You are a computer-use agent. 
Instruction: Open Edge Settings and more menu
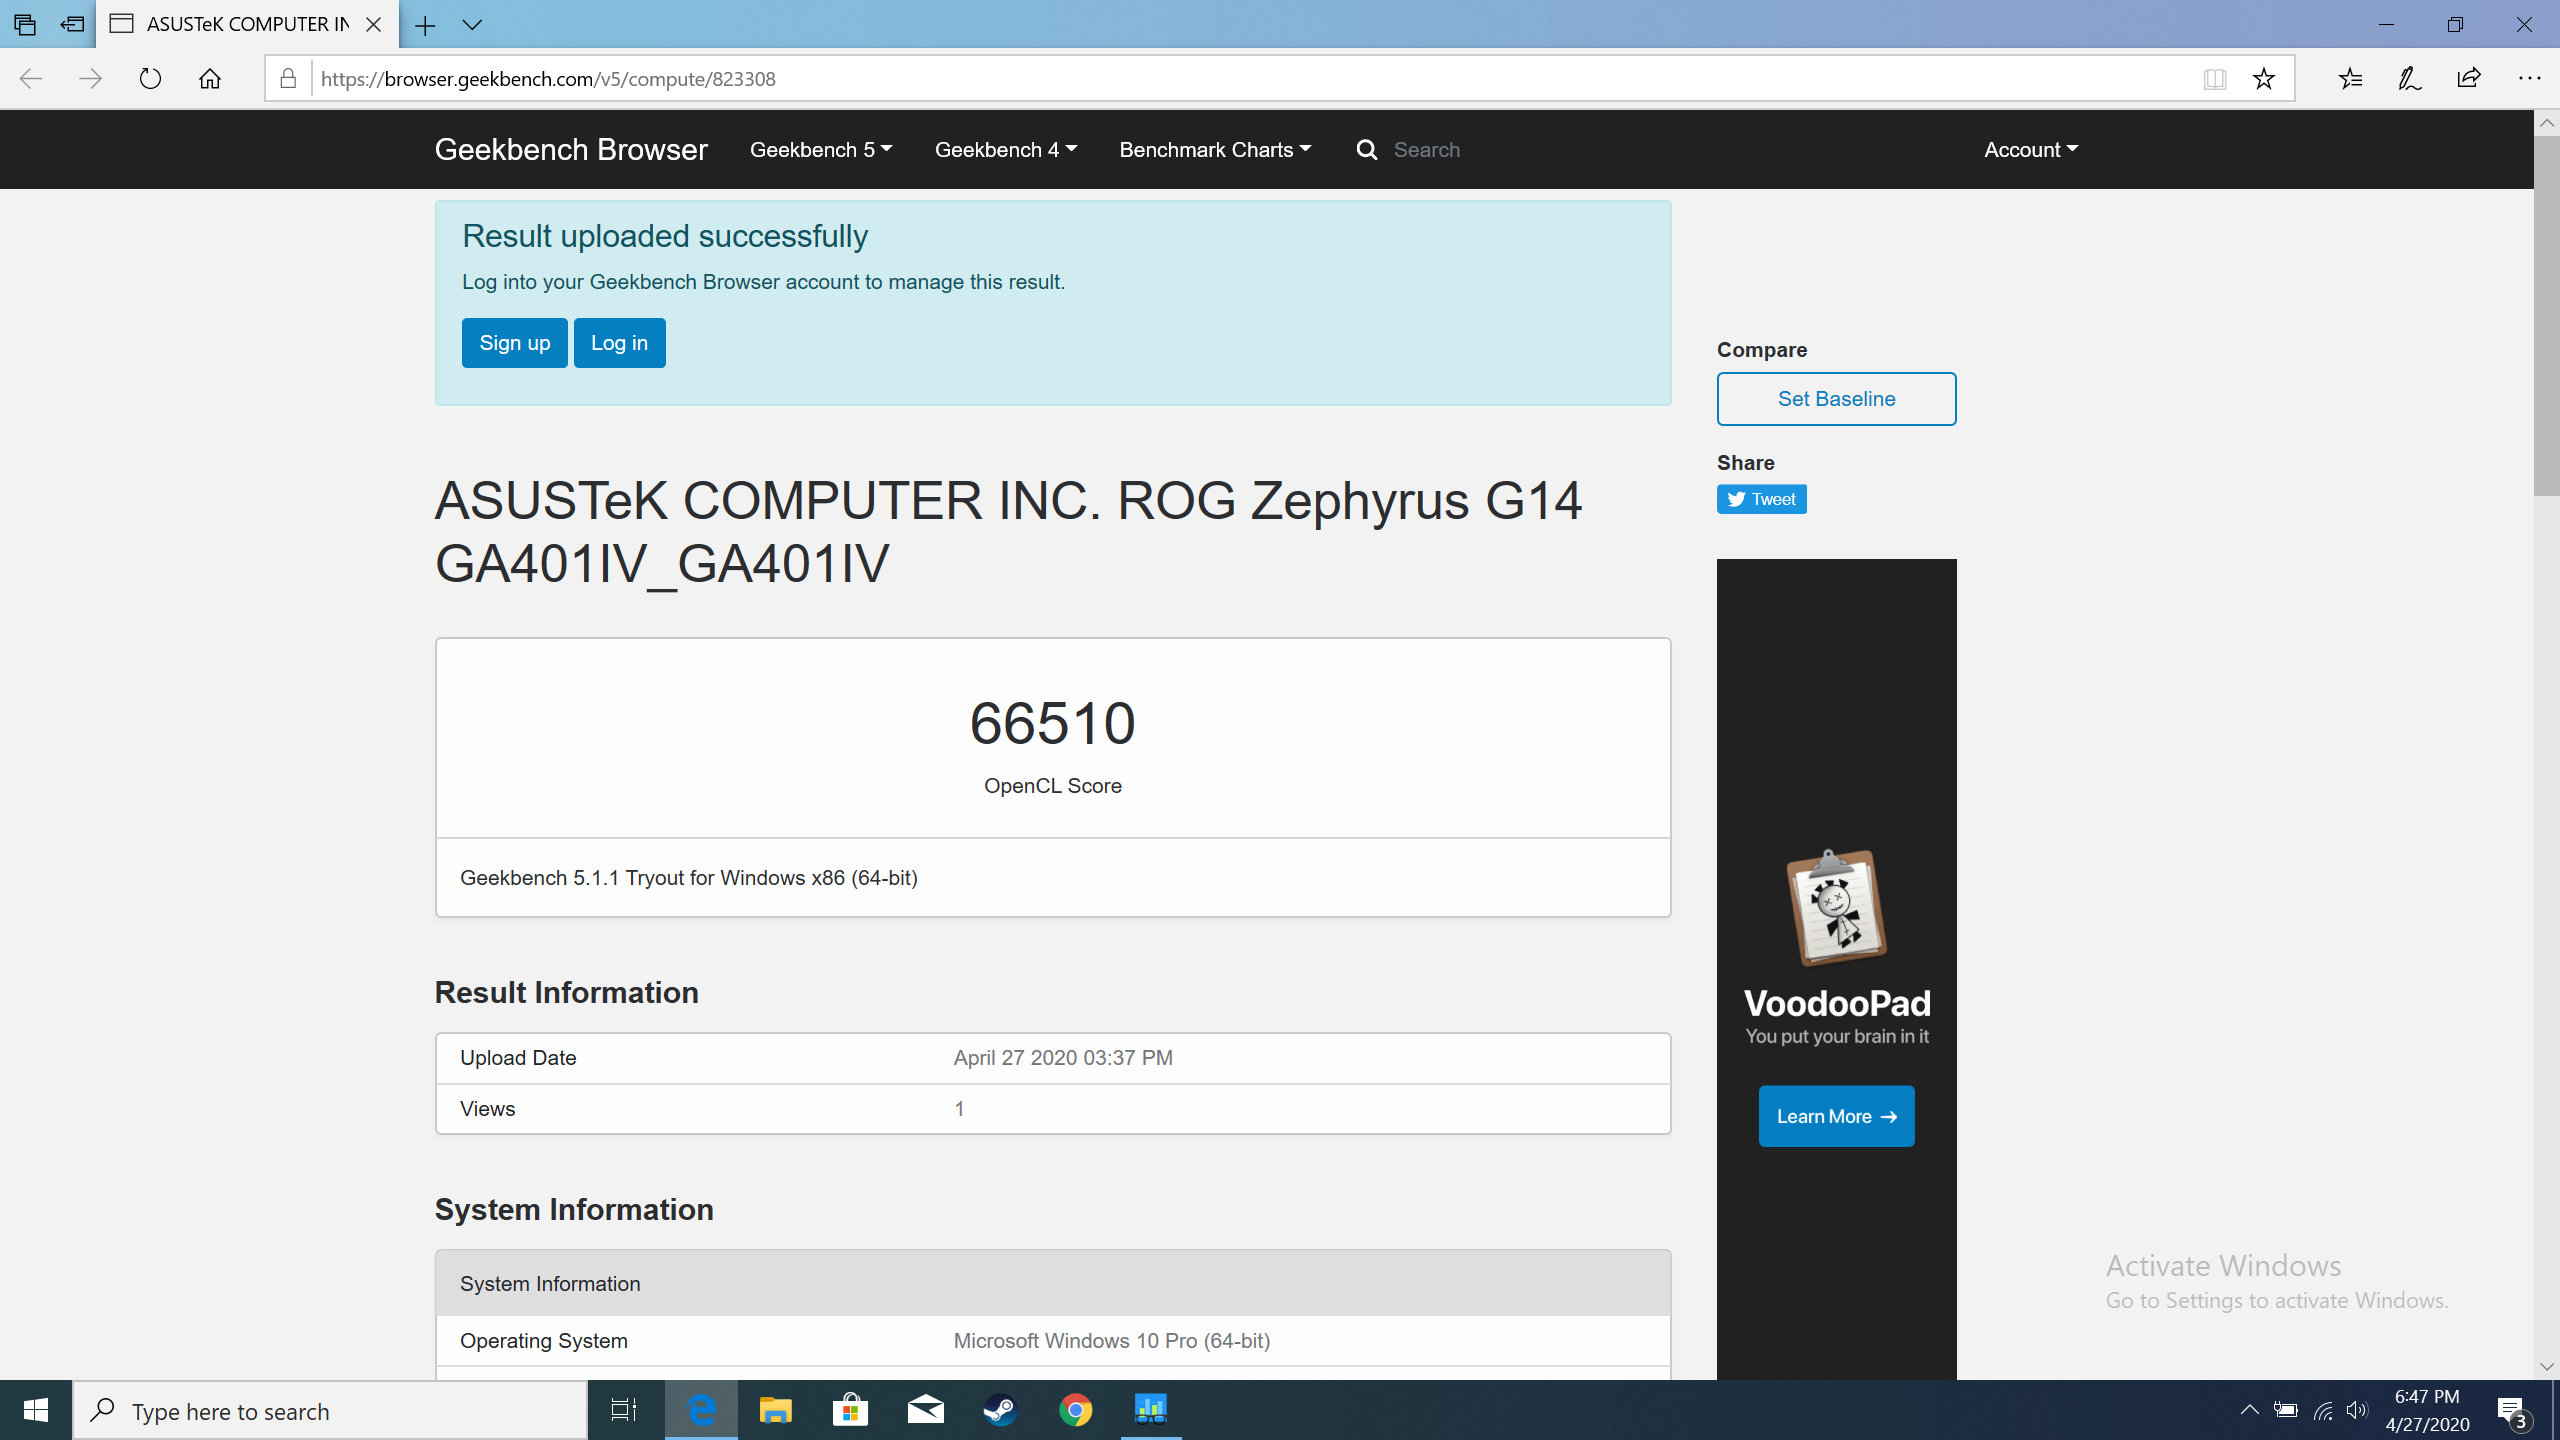click(x=2529, y=79)
